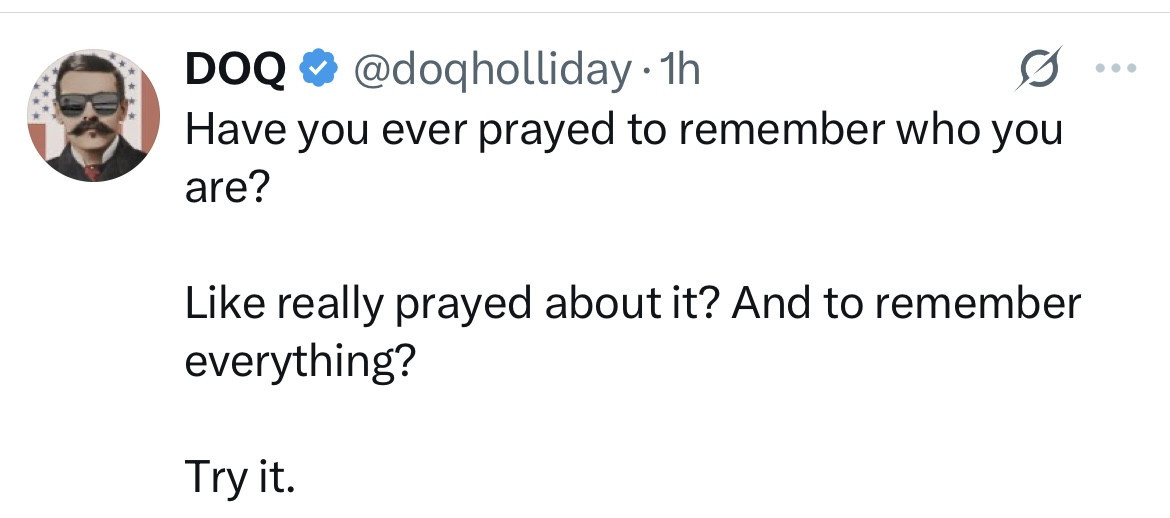Click "And to remember" in the tweet

coord(907,304)
